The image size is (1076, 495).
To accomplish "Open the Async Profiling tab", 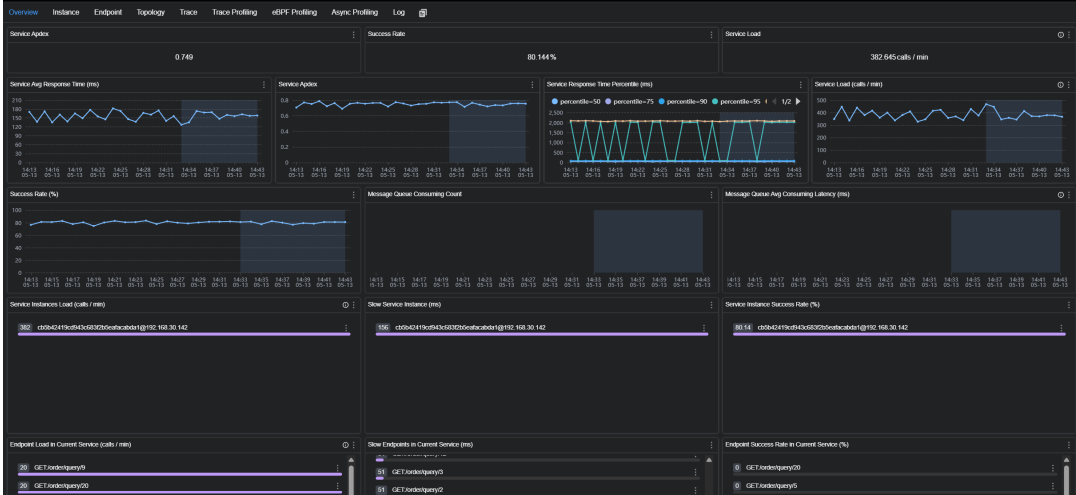I will (x=355, y=12).
